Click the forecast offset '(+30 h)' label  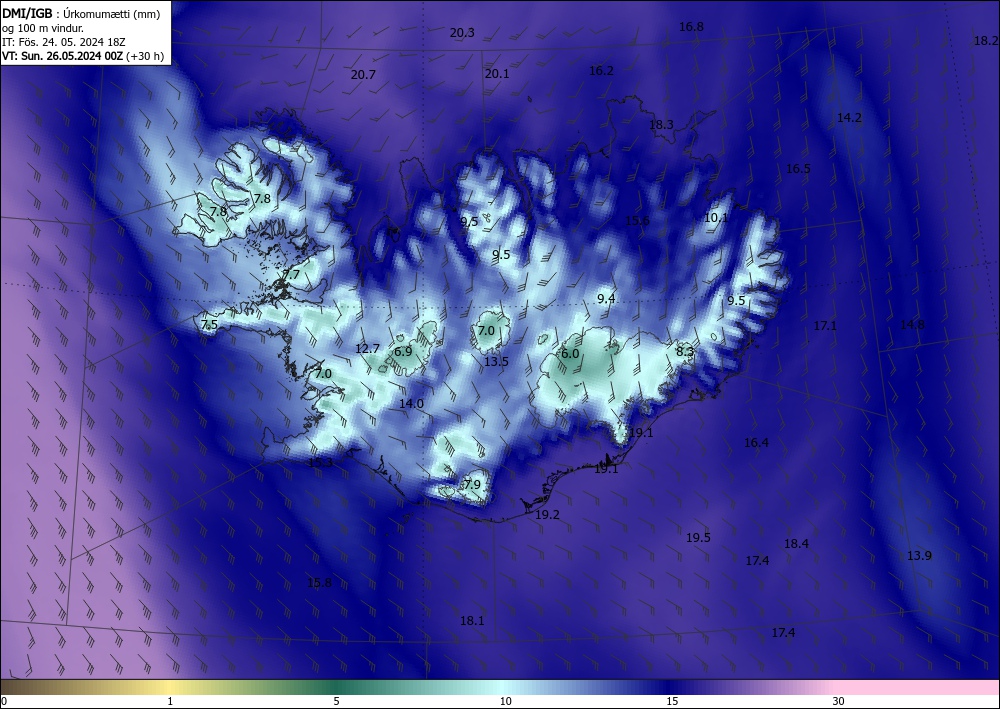[x=145, y=56]
